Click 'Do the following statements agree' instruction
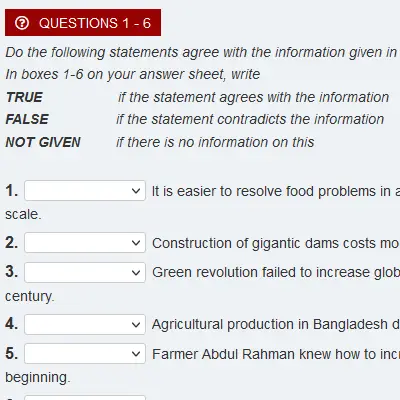400x400 pixels. click(x=202, y=52)
